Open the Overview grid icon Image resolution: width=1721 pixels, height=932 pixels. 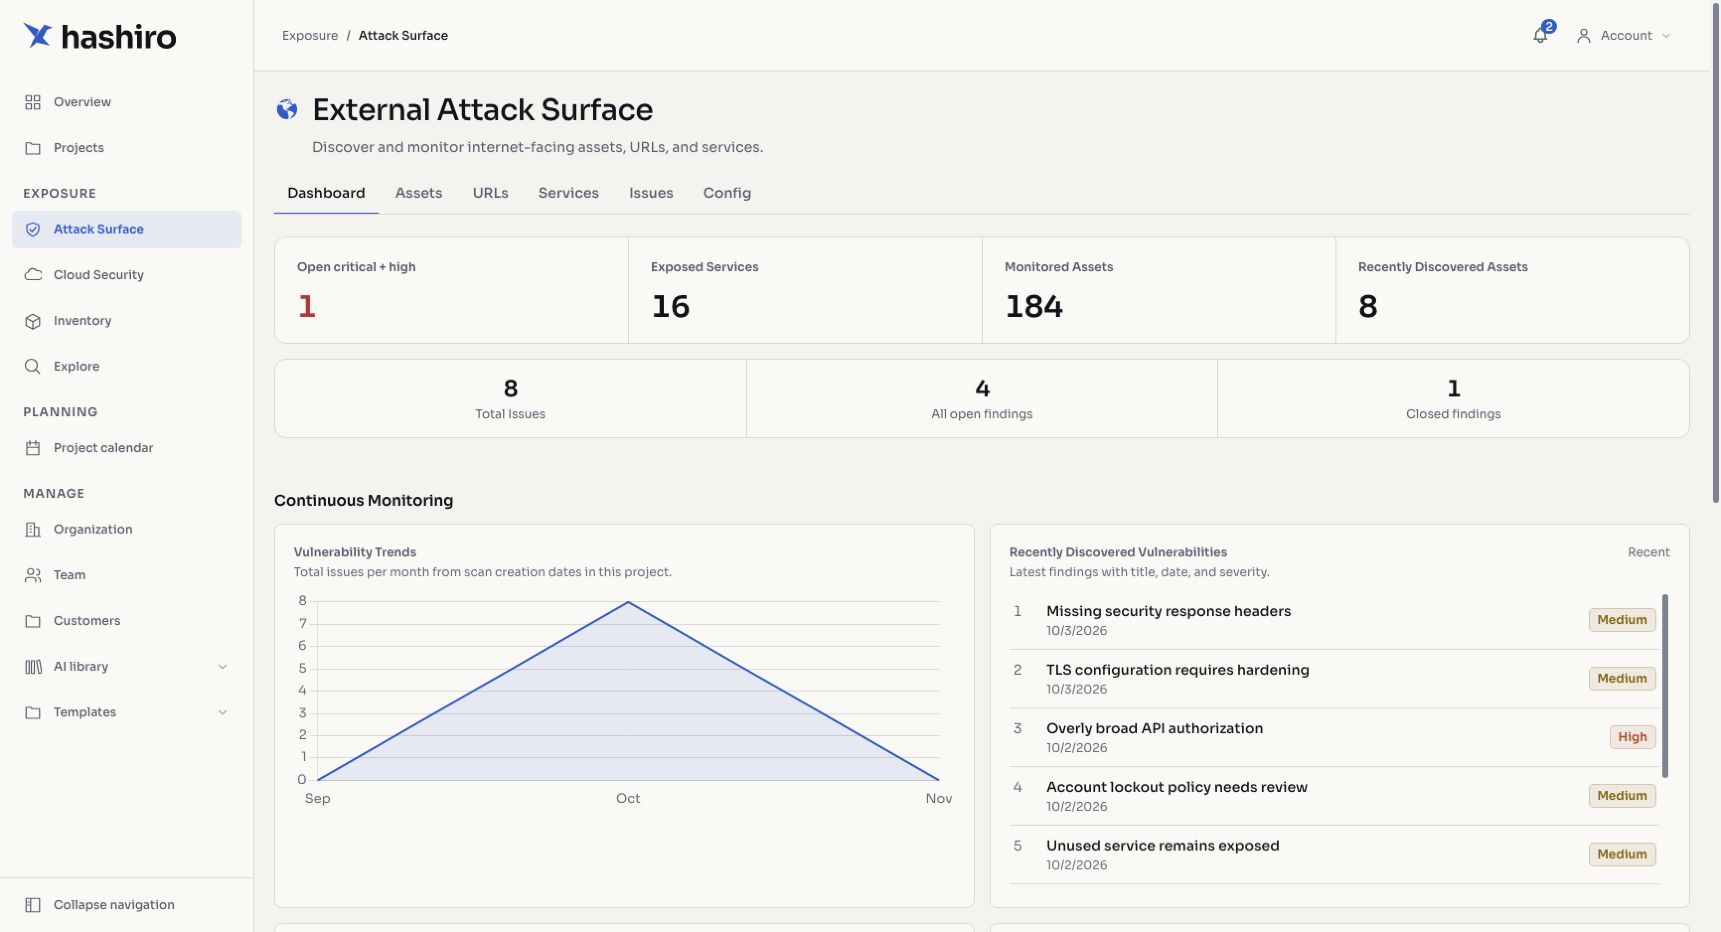pos(33,102)
